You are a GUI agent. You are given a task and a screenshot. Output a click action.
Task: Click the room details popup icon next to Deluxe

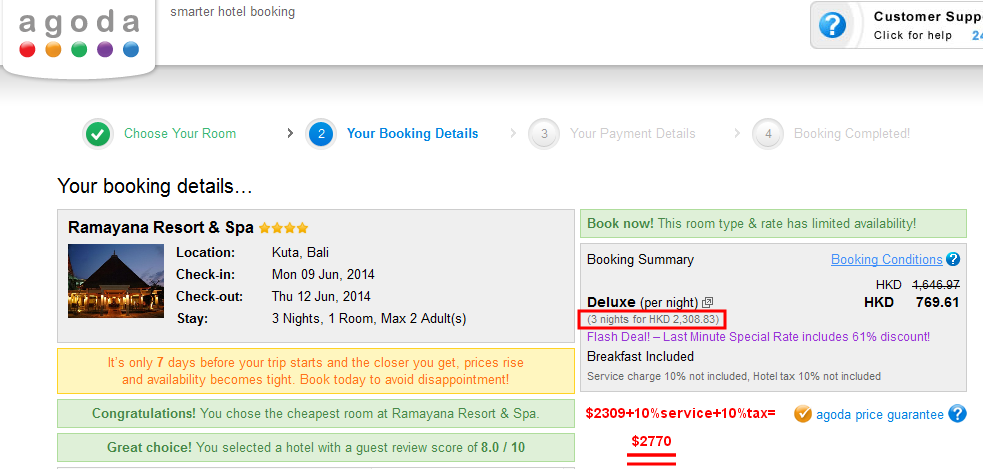[x=708, y=302]
